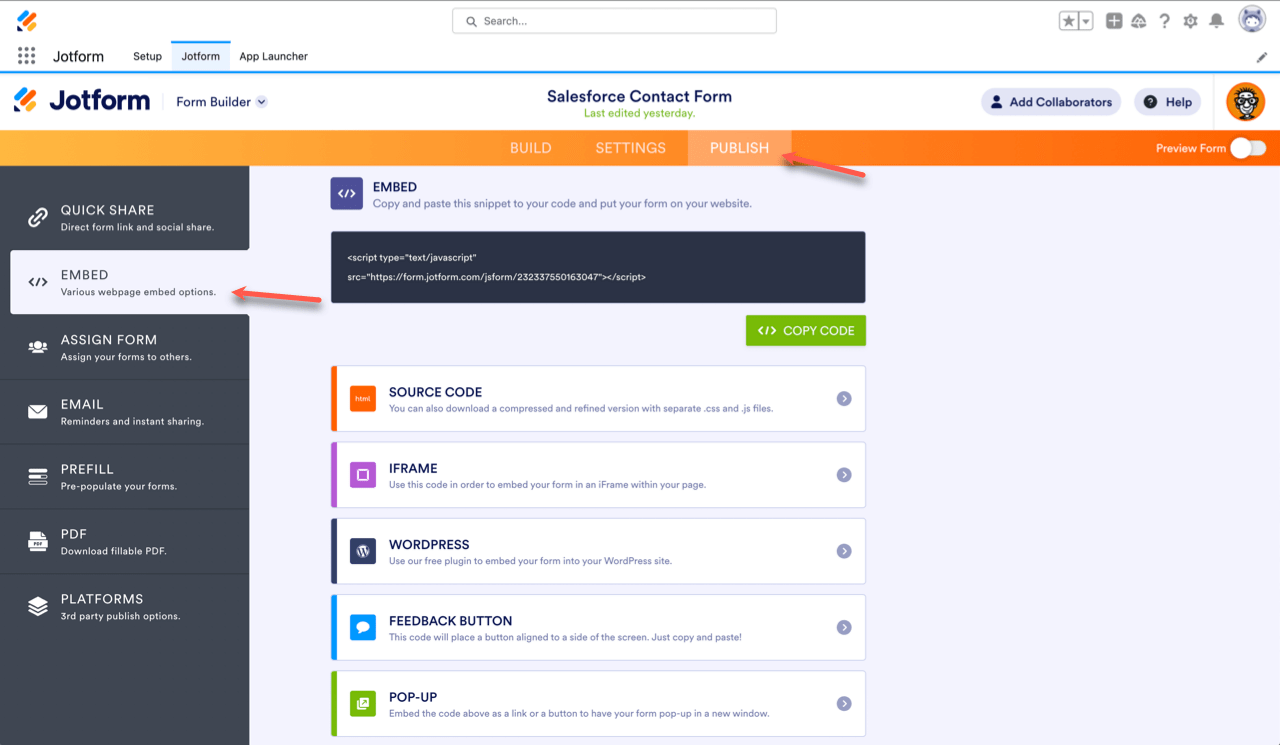This screenshot has width=1280, height=745.
Task: Click the Salesforce help question mark icon
Action: pos(1164,21)
